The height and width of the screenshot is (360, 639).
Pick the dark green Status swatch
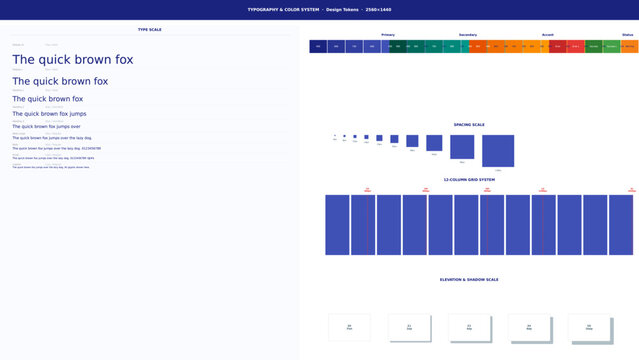click(594, 46)
